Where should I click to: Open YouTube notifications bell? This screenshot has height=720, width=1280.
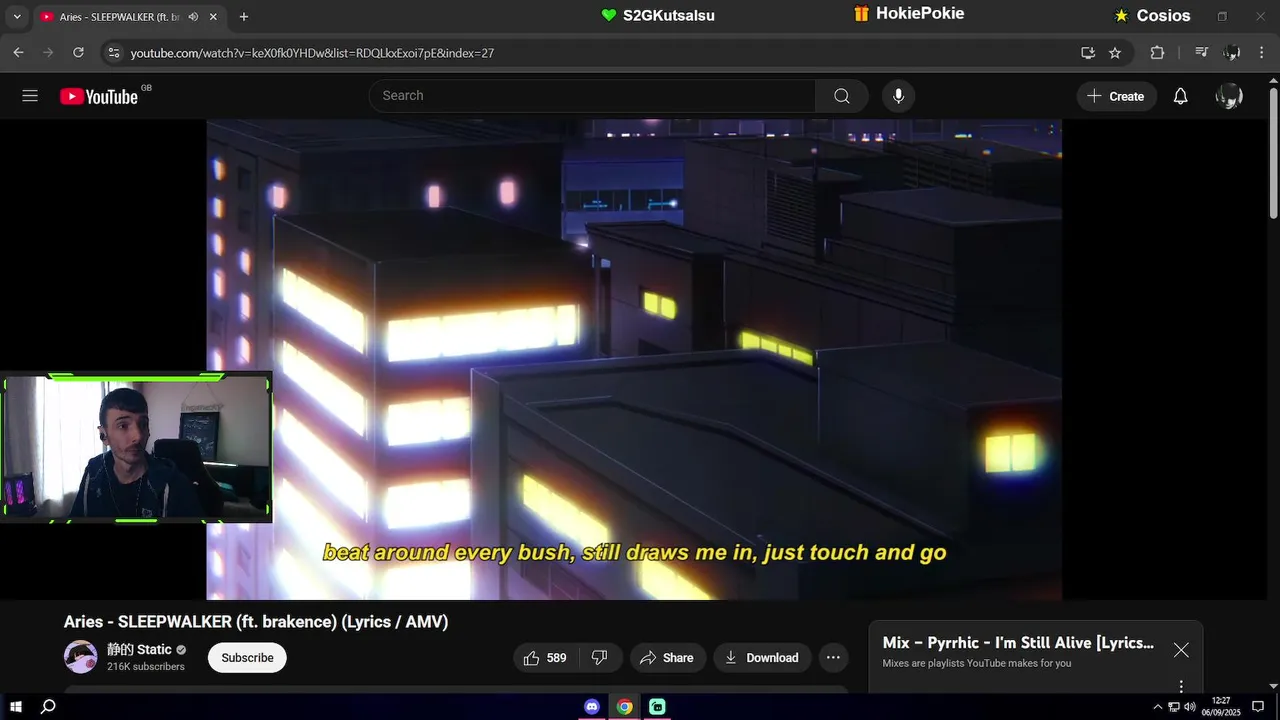pyautogui.click(x=1180, y=96)
